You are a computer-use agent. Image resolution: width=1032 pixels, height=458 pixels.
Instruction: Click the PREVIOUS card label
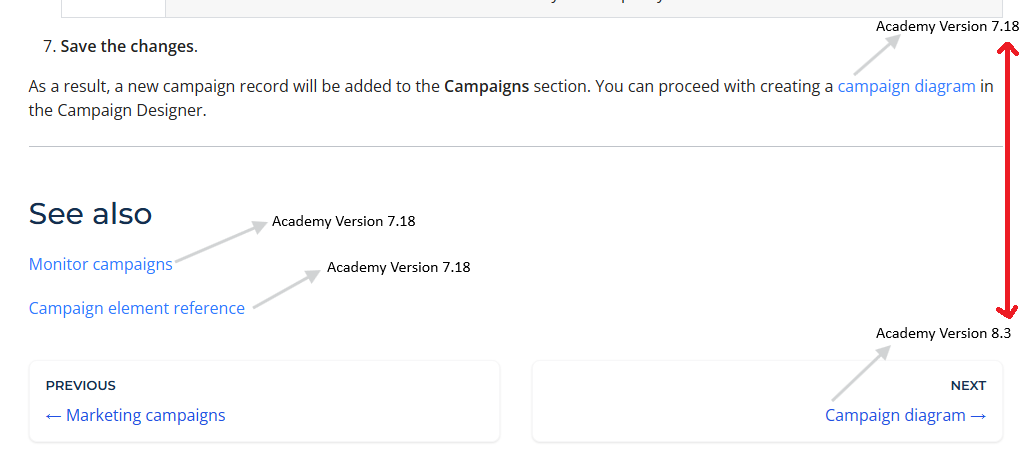click(81, 385)
